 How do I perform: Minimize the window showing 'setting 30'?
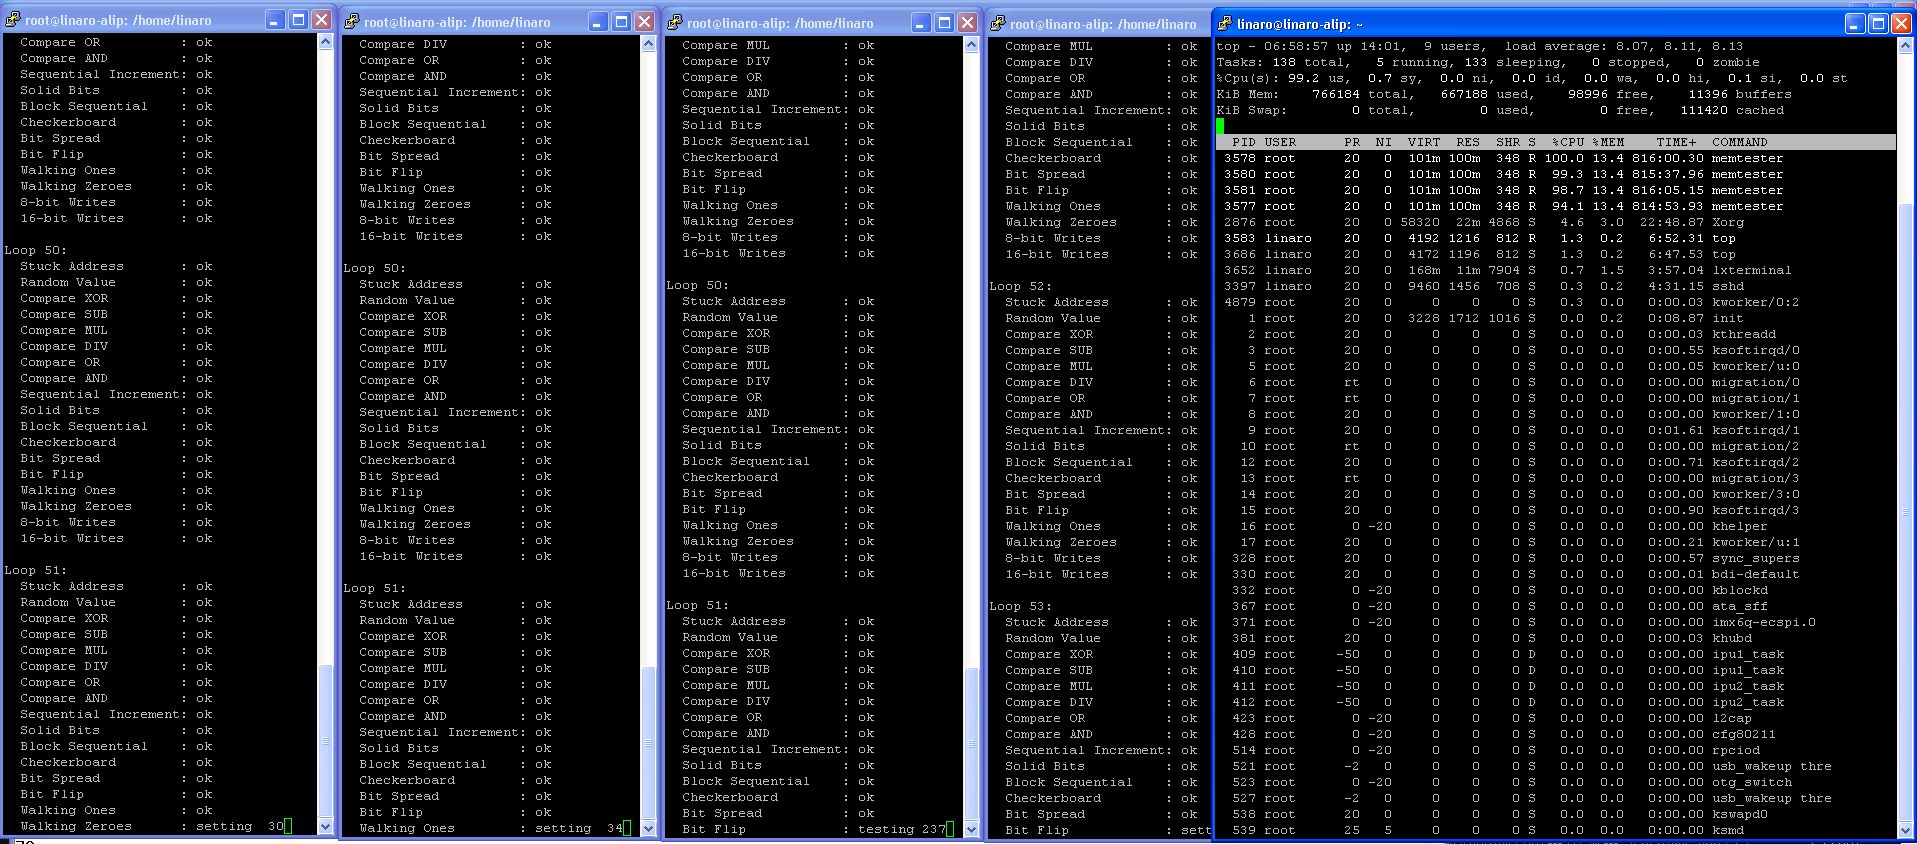click(275, 20)
